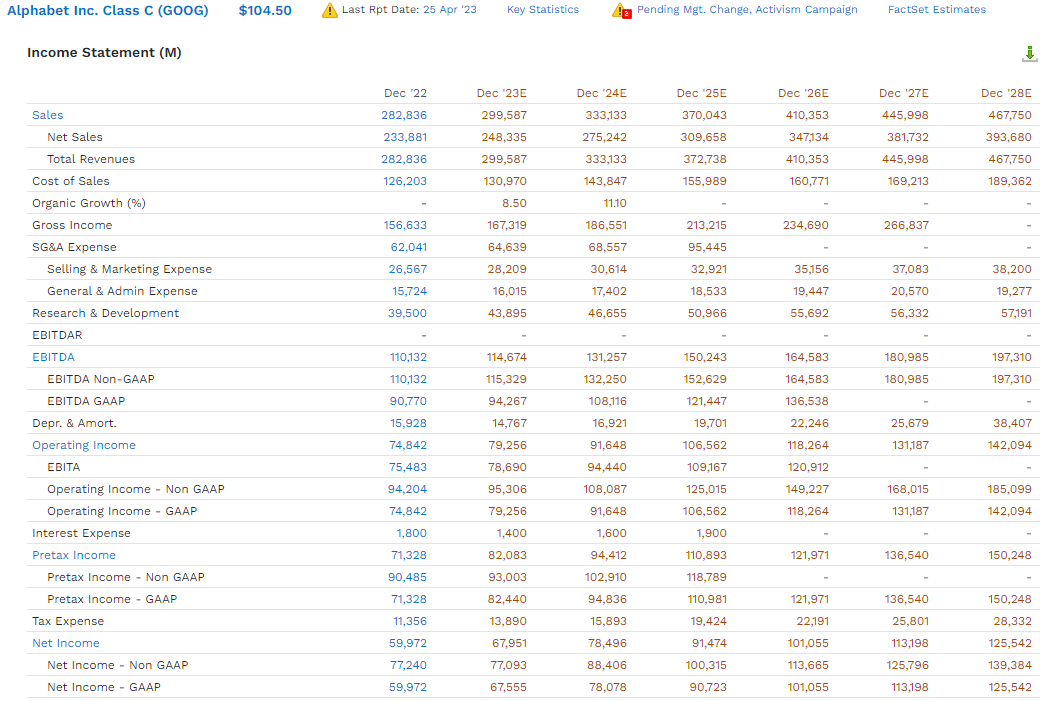The height and width of the screenshot is (701, 1040).
Task: Click General & Admin Expense value 15,724
Action: (409, 290)
